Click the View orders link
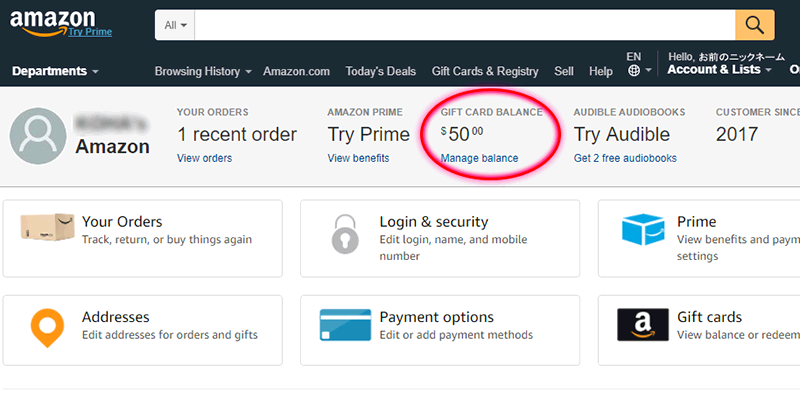The image size is (800, 406). click(x=204, y=158)
